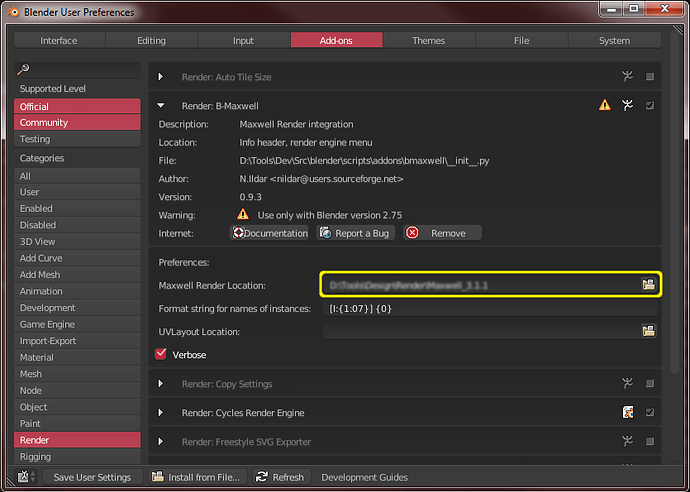This screenshot has height=492, width=690.
Task: Toggle Testing supported level
Action: coord(77,139)
